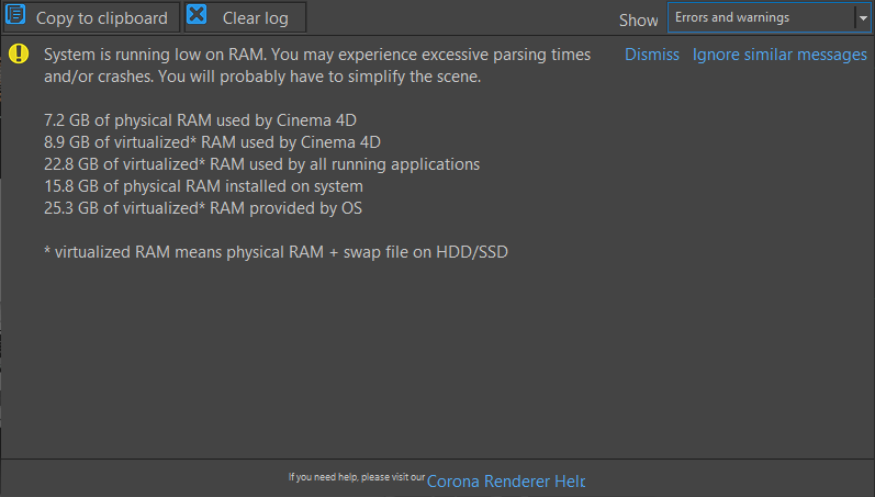Click the Show label beside the filter
The image size is (875, 497).
point(638,20)
